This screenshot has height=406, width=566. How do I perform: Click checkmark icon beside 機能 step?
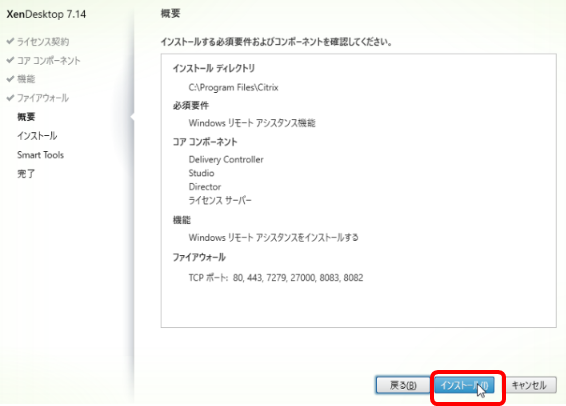click(10, 79)
